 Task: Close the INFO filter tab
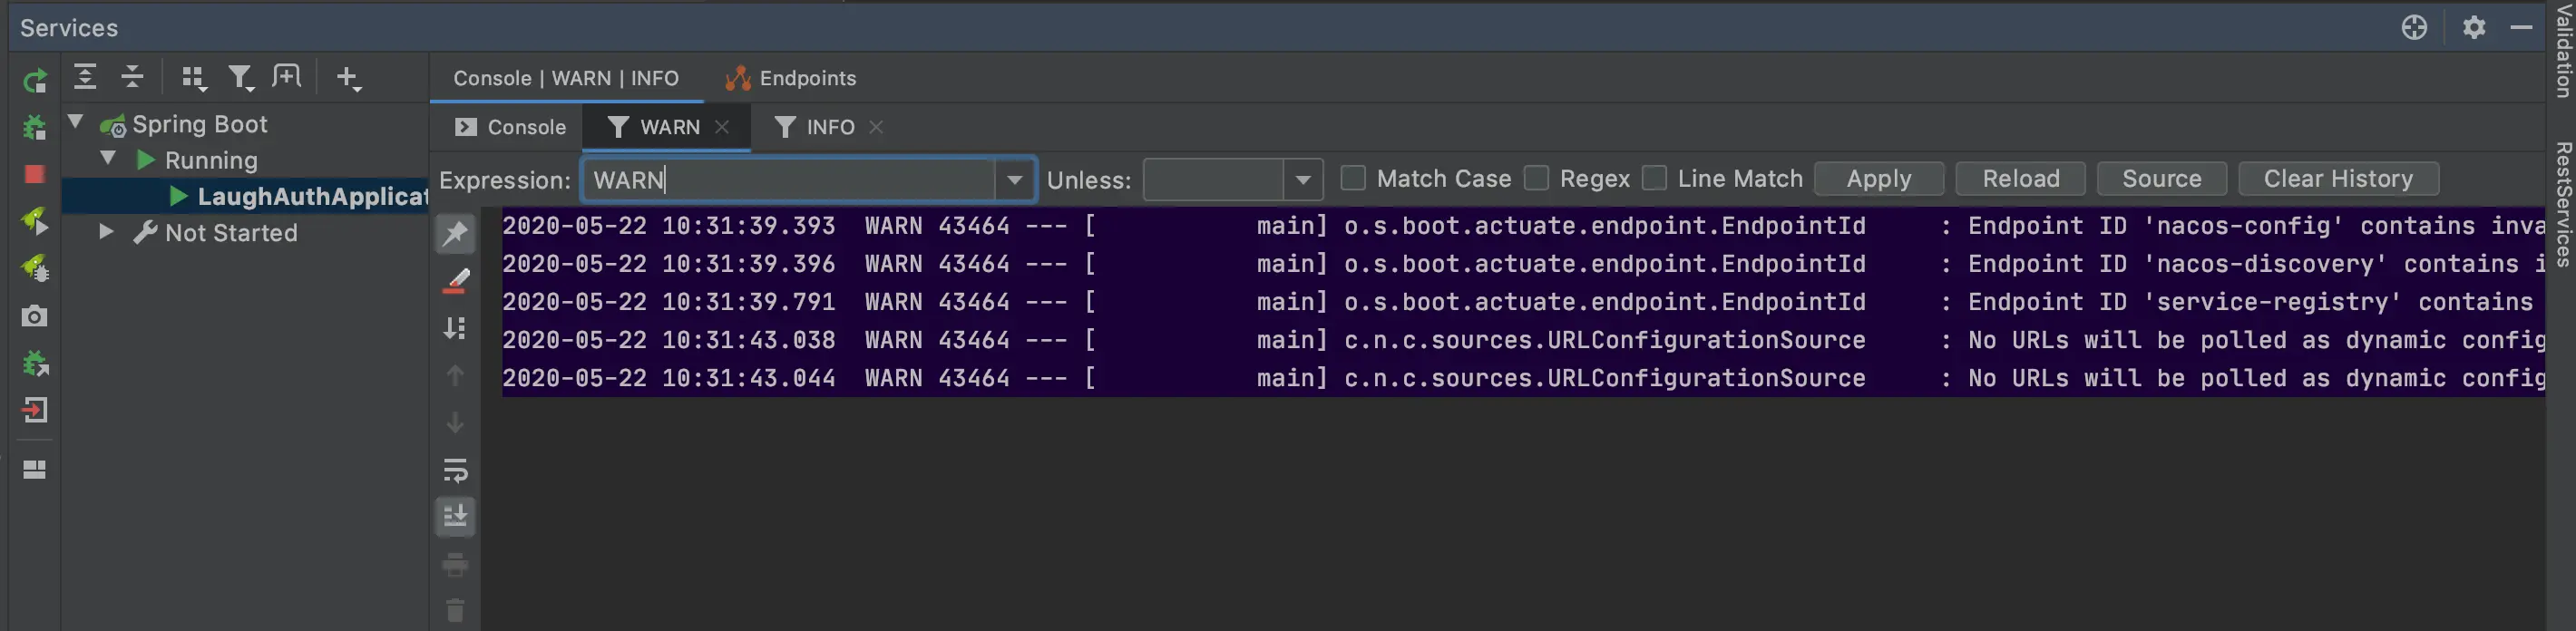pos(876,127)
